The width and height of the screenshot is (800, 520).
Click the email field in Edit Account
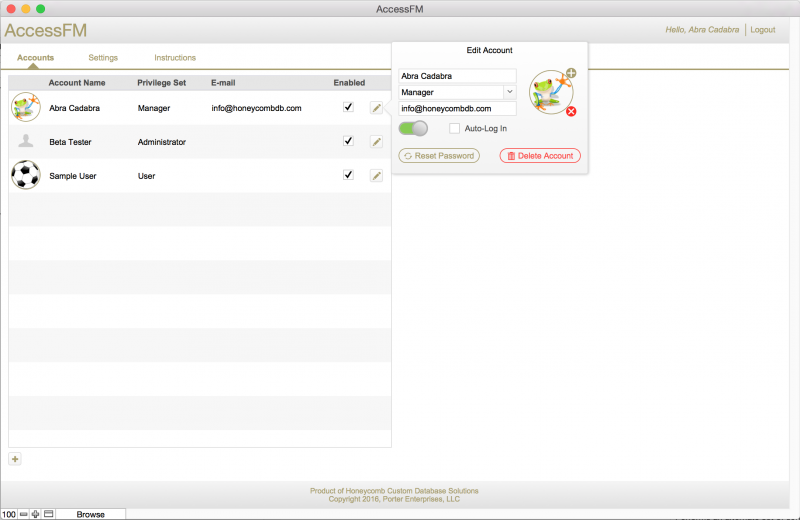click(x=457, y=108)
